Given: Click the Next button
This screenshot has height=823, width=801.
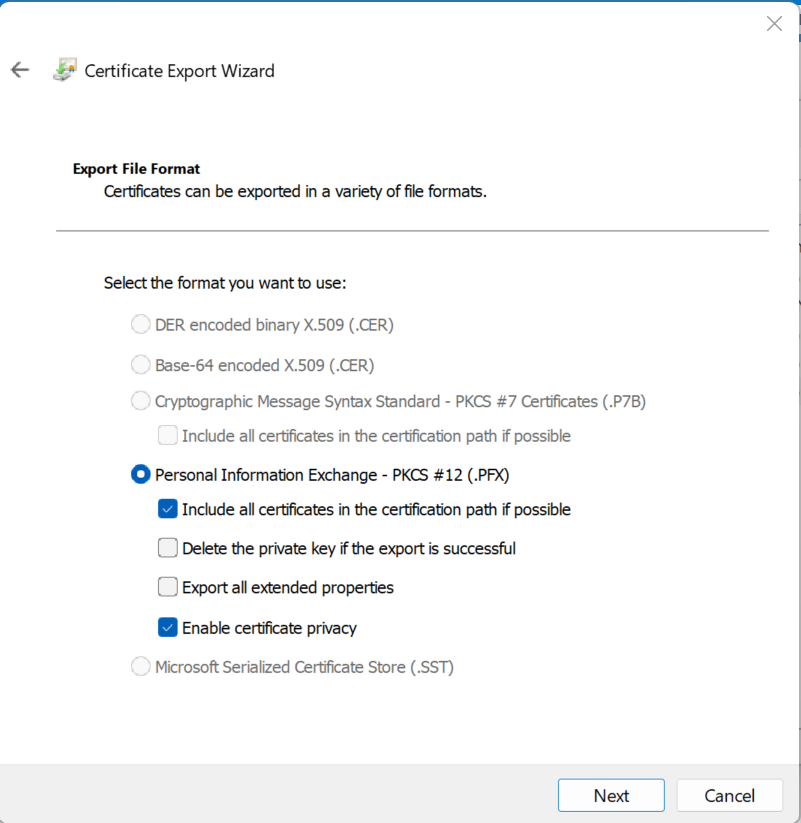Looking at the screenshot, I should coord(611,796).
